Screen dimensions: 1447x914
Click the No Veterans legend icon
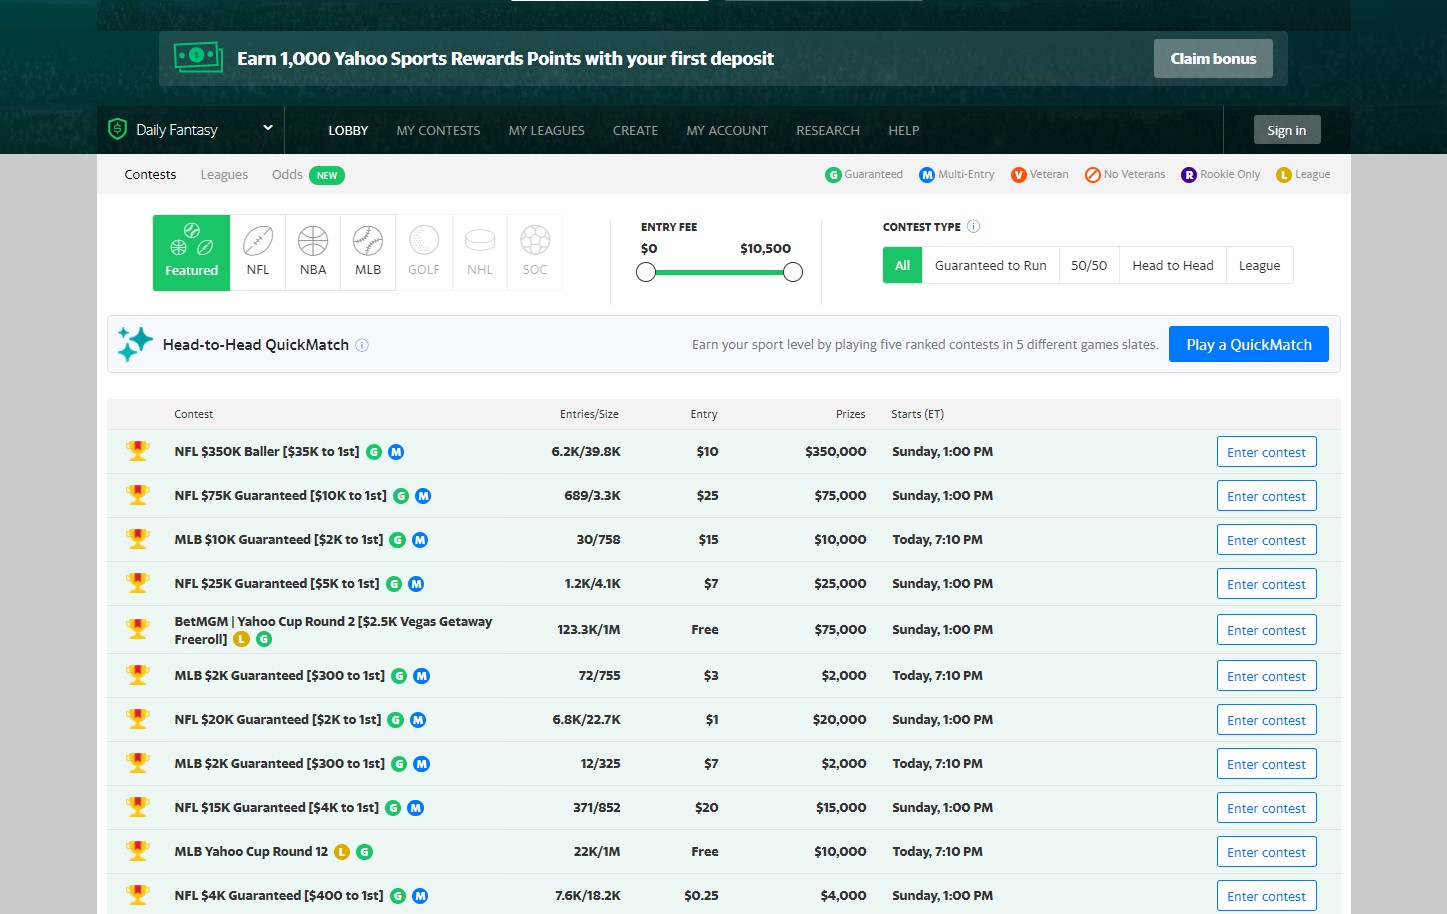[1093, 175]
